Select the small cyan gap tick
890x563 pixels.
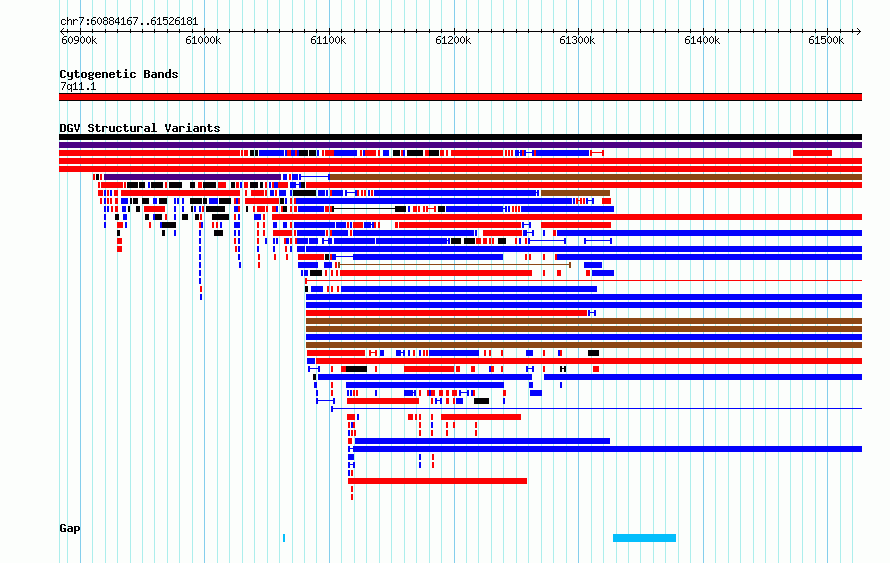pos(284,538)
